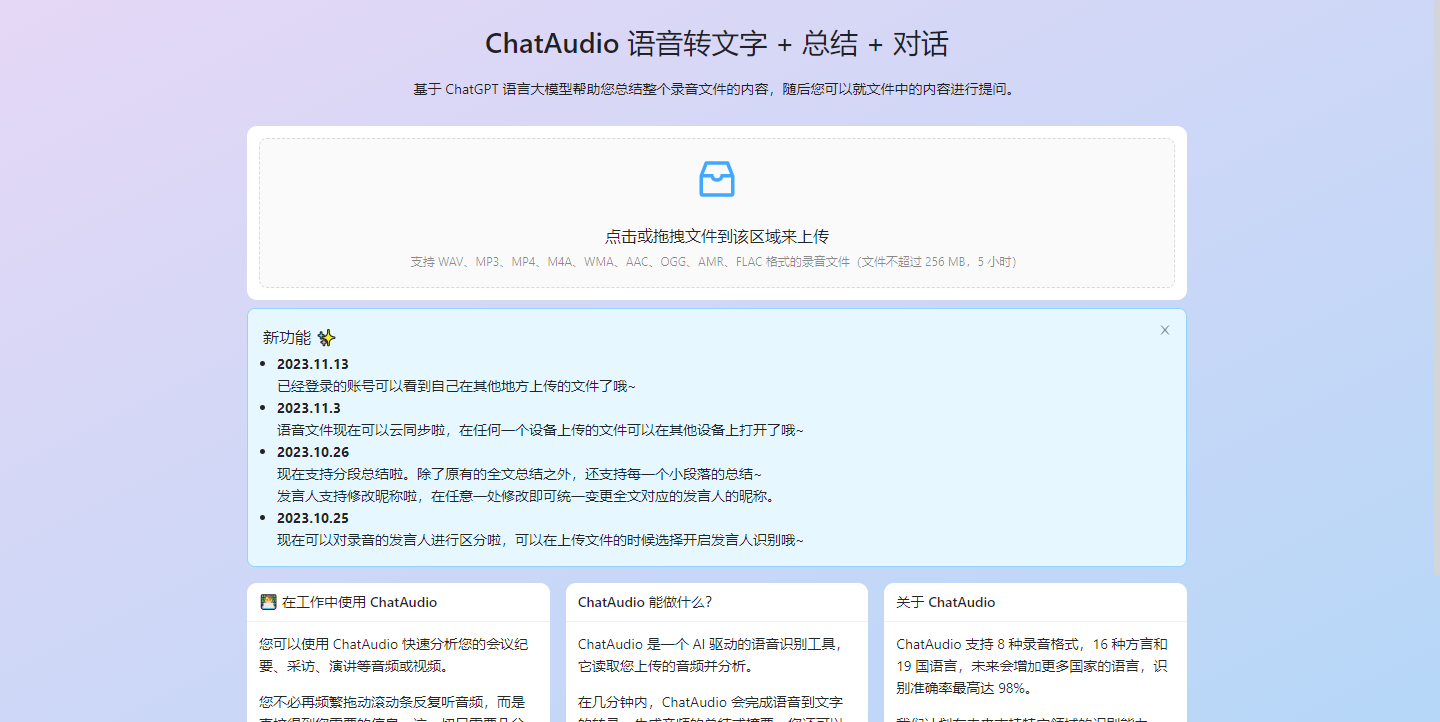Select the 2023.11.13 date entry
Screen dimensions: 1440x722
(x=313, y=364)
